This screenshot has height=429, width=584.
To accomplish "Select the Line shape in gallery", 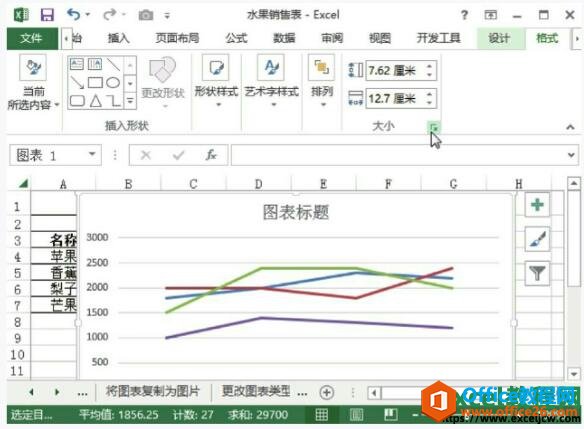I will click(113, 64).
